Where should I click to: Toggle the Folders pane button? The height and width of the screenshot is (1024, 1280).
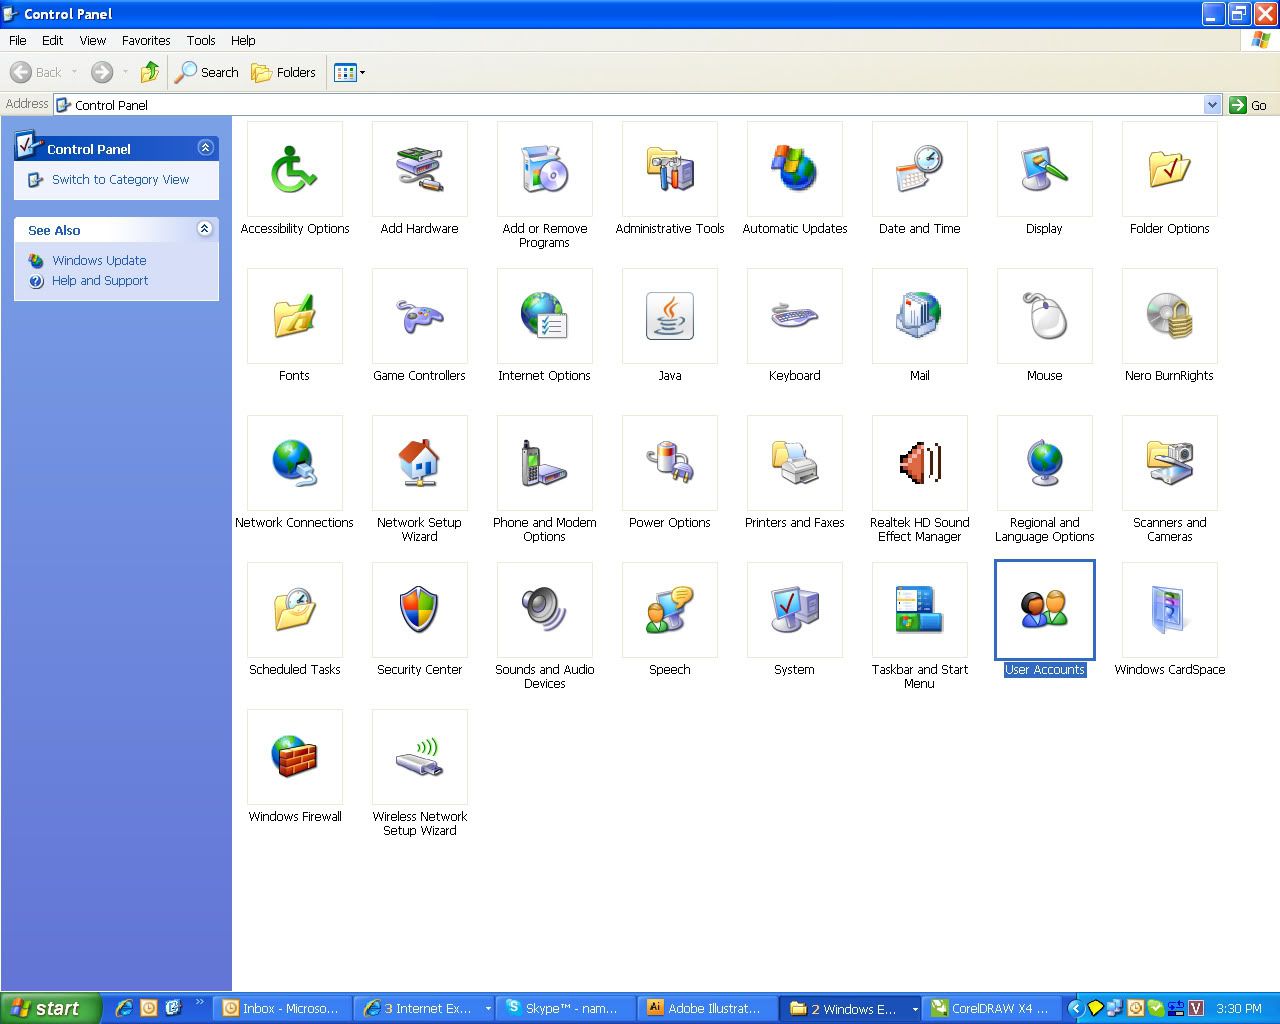pos(284,72)
